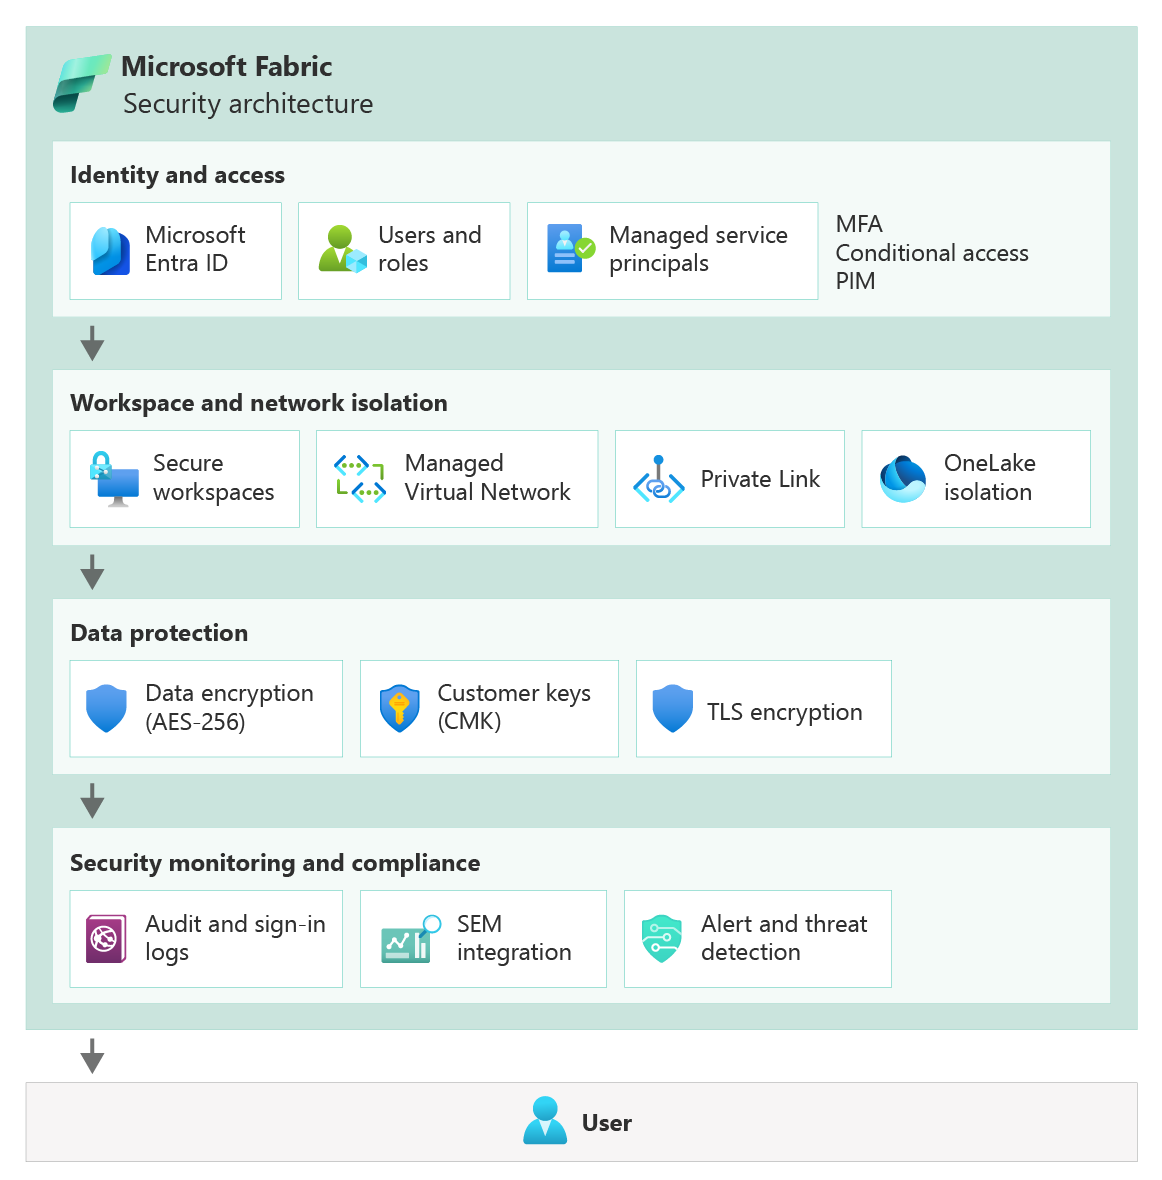1162x1180 pixels.
Task: Select the 'Secure workspaces' label
Action: (x=214, y=478)
